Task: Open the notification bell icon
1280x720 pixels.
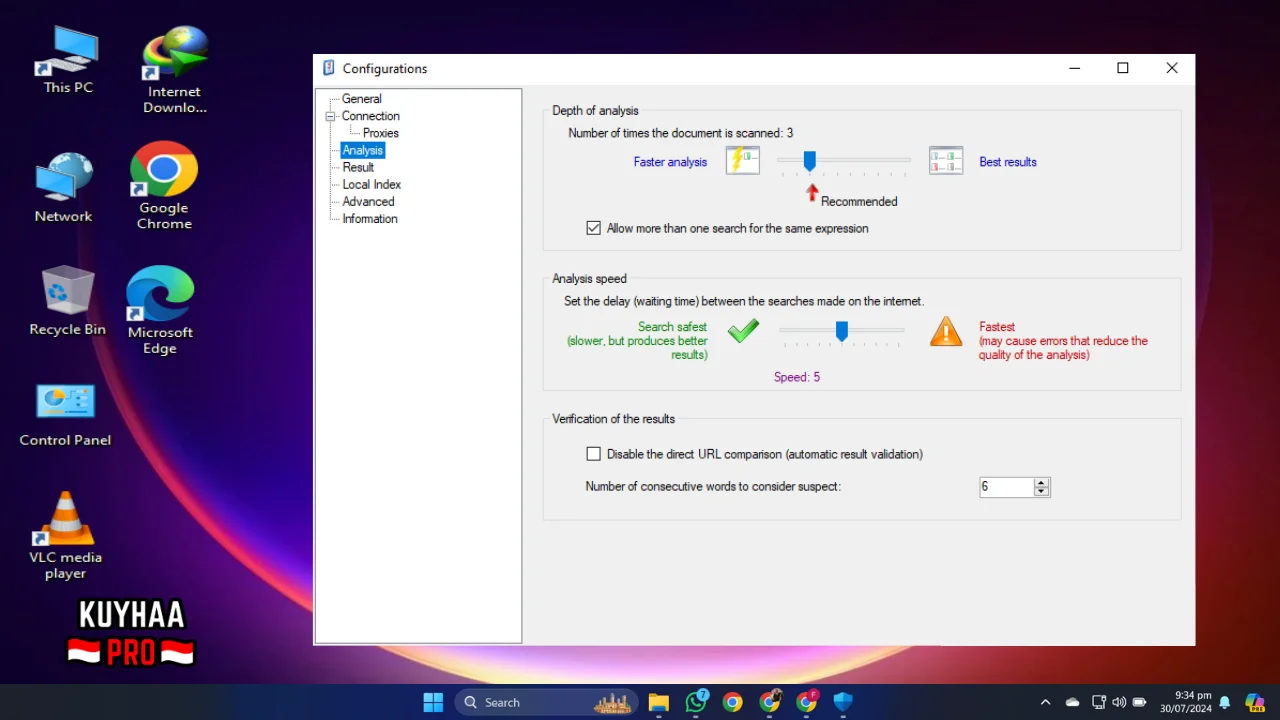Action: click(1224, 702)
